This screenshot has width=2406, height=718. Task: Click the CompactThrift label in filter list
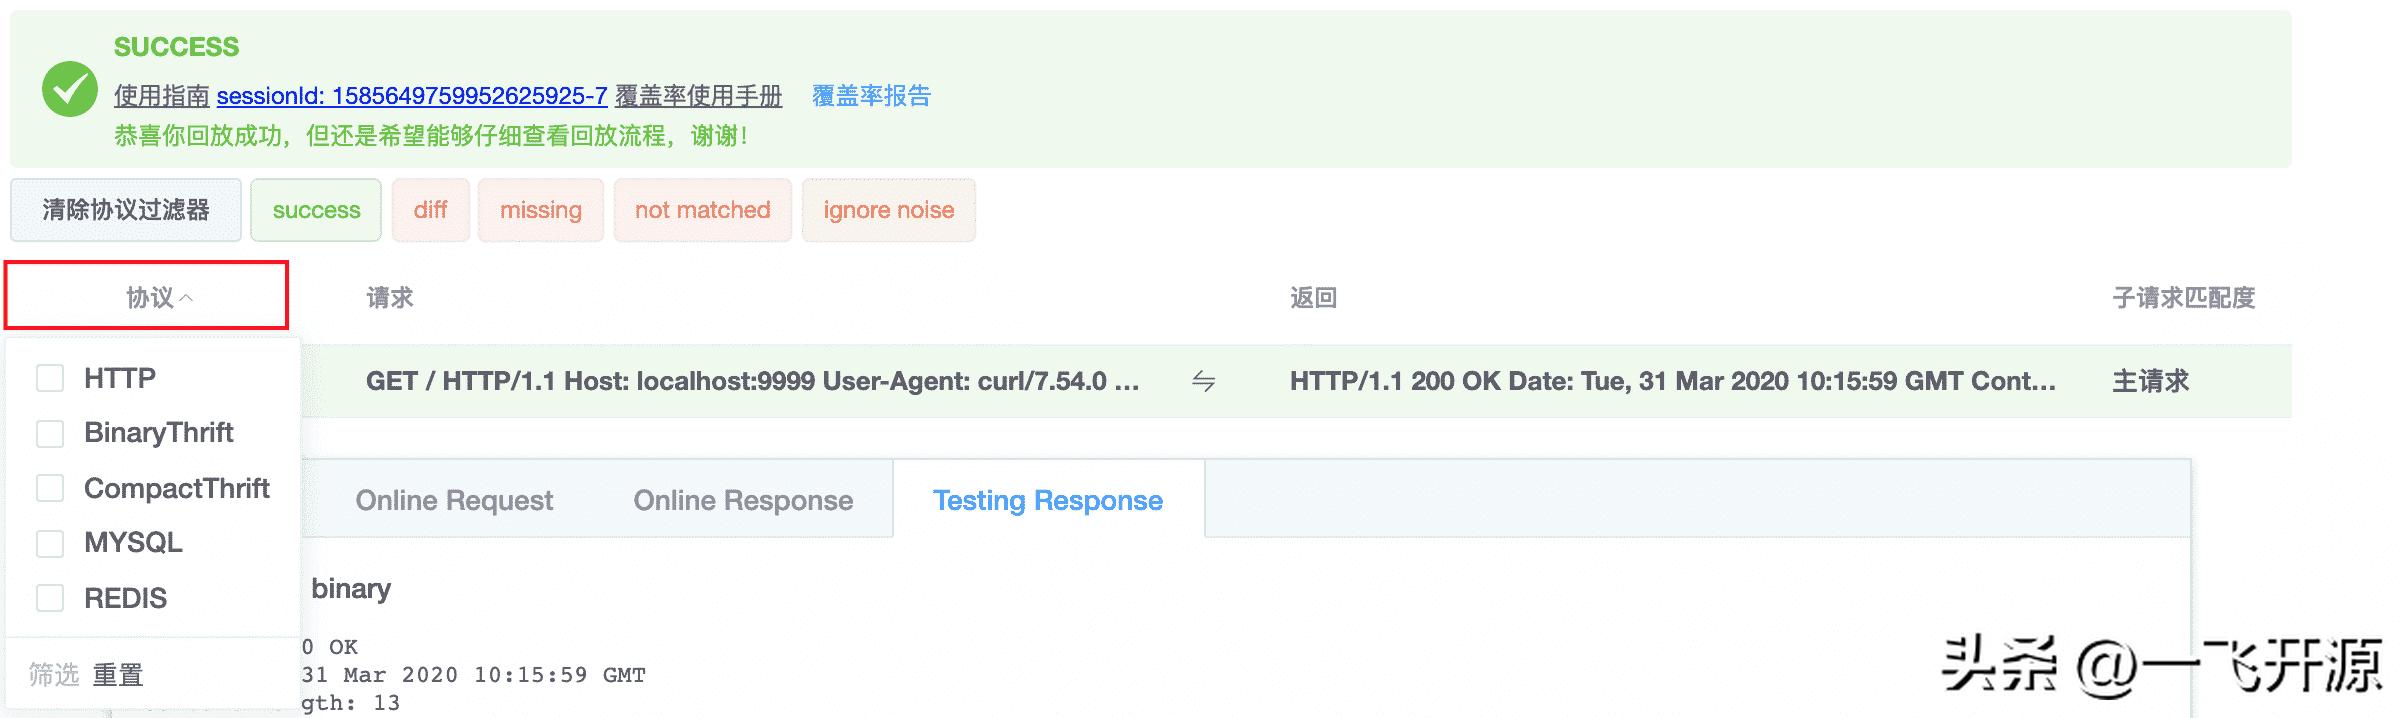coord(177,488)
